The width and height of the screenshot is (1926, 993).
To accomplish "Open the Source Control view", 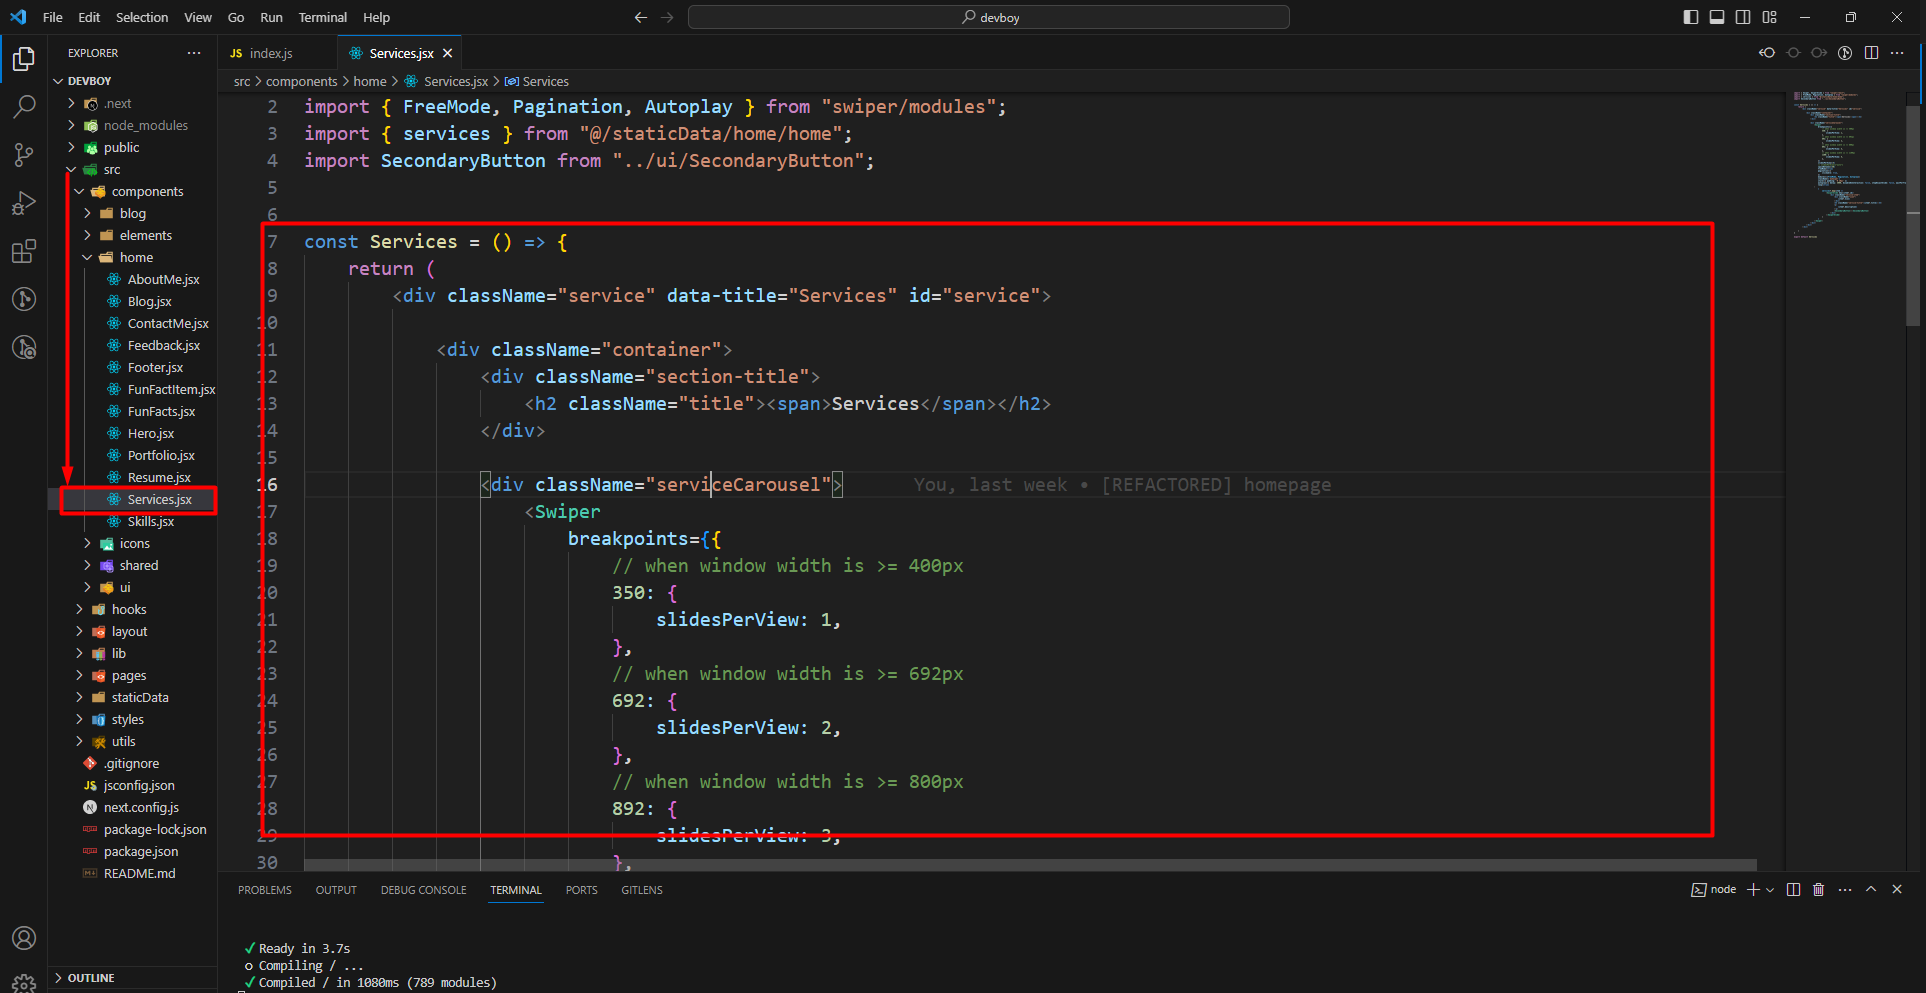I will click(x=24, y=154).
